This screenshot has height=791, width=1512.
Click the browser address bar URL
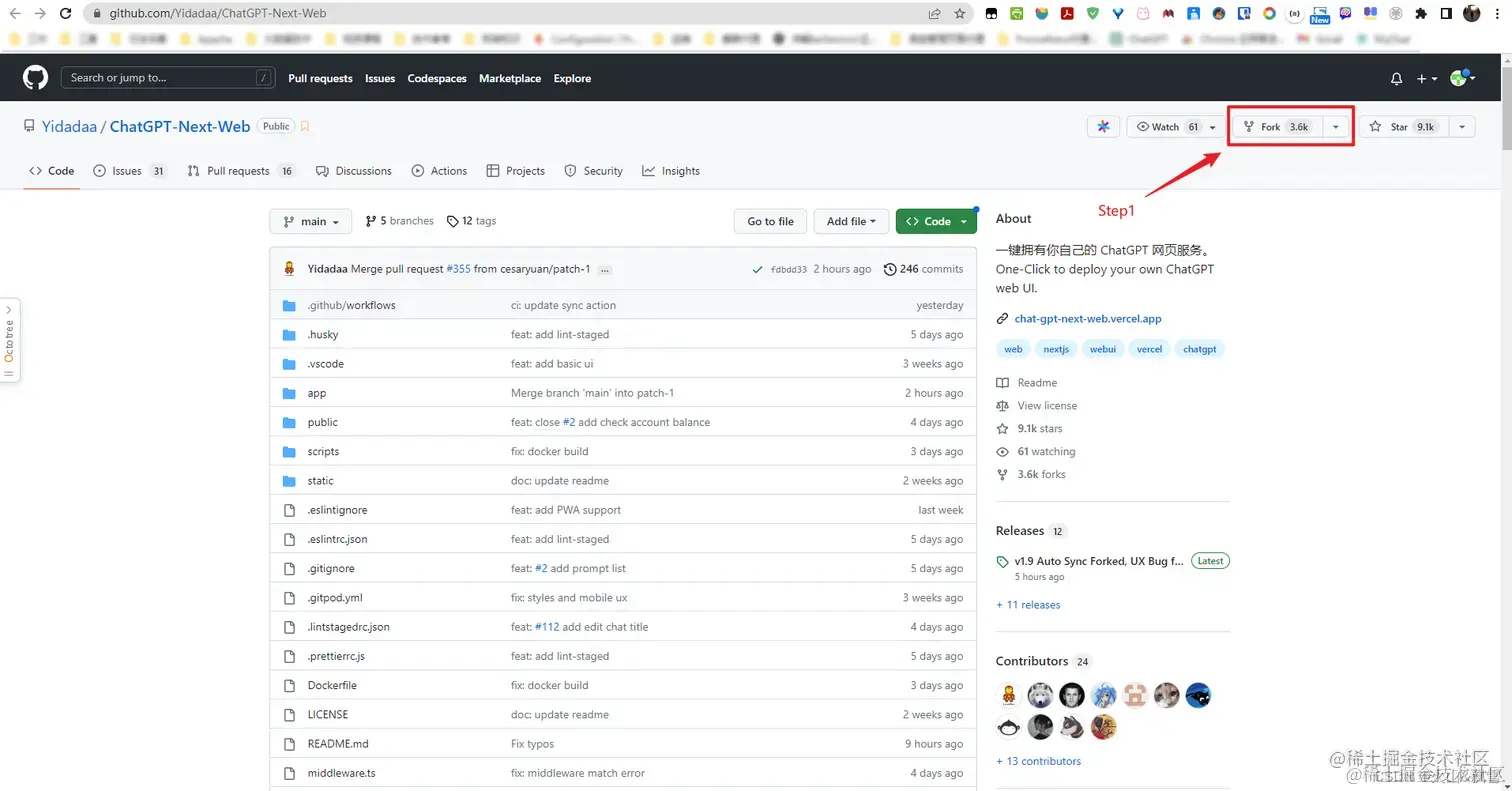(x=217, y=14)
